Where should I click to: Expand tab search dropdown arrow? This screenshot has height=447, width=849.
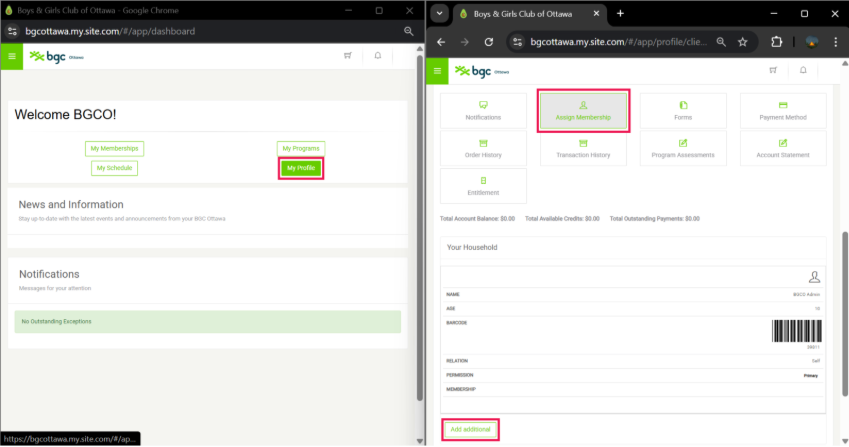tap(439, 14)
